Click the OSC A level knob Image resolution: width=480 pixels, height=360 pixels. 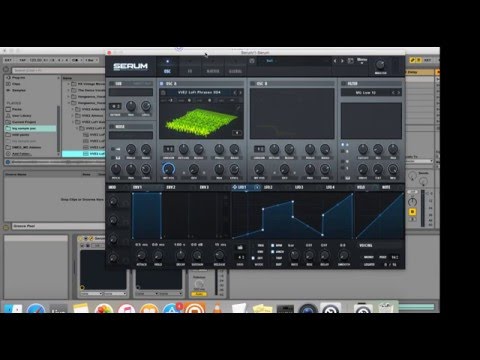coord(234,169)
